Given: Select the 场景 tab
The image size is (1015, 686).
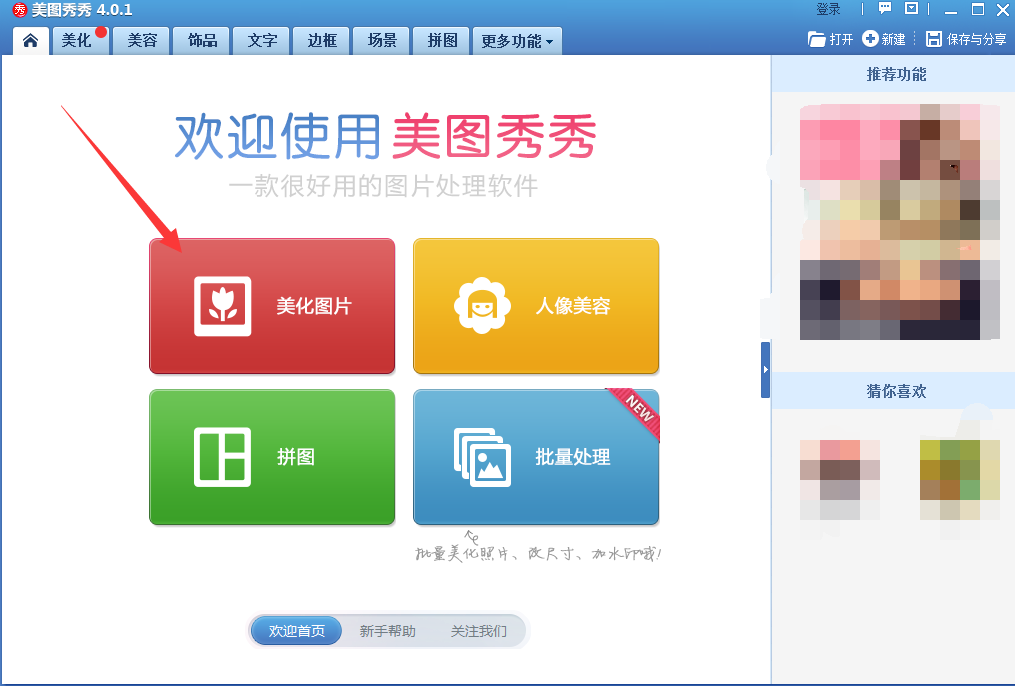Looking at the screenshot, I should pyautogui.click(x=382, y=41).
